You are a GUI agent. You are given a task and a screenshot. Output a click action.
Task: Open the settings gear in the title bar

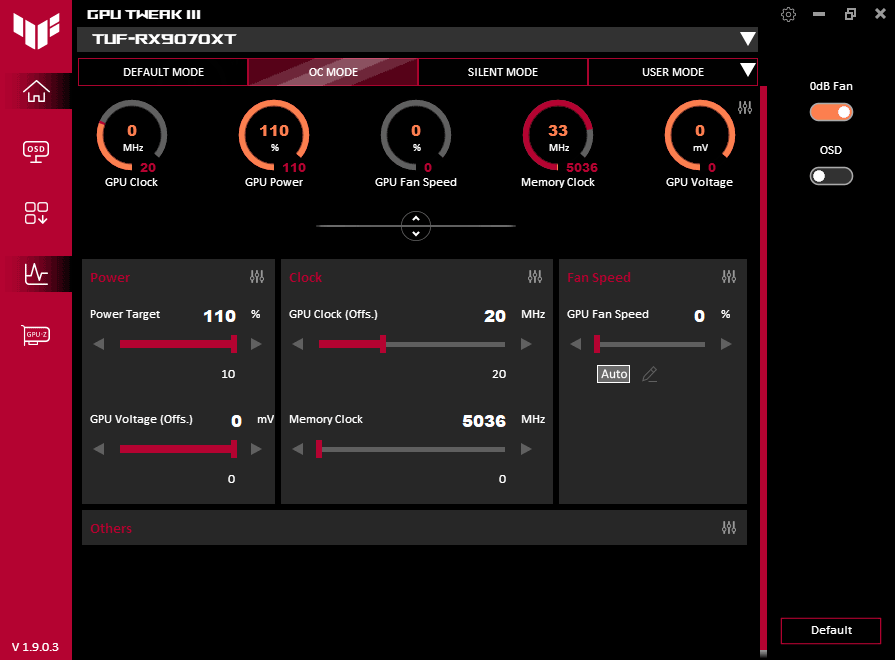coord(788,14)
